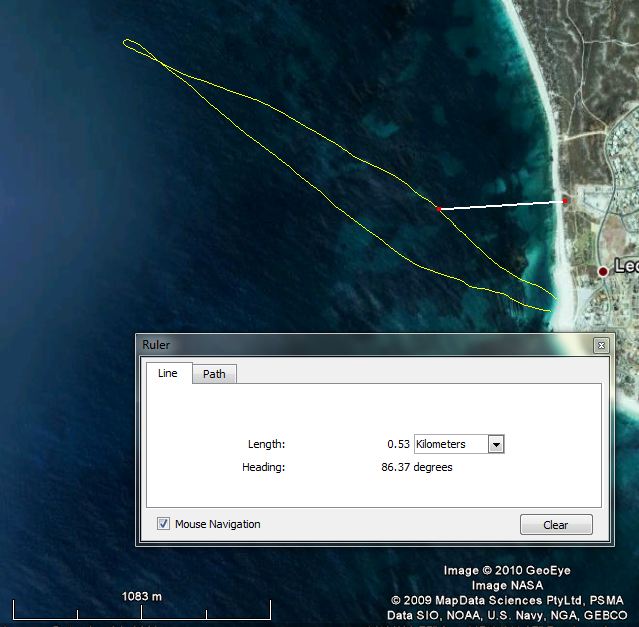Click the eastern red endpoint of the ruler line

tap(565, 201)
